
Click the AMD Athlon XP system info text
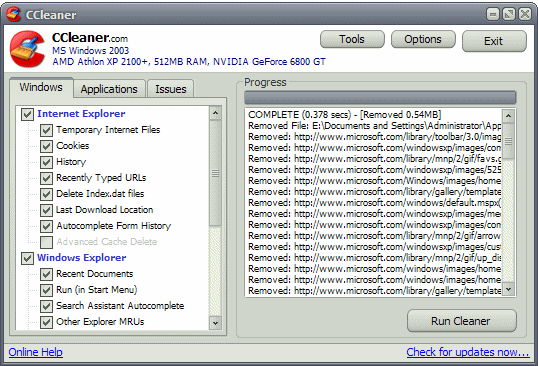pos(189,62)
